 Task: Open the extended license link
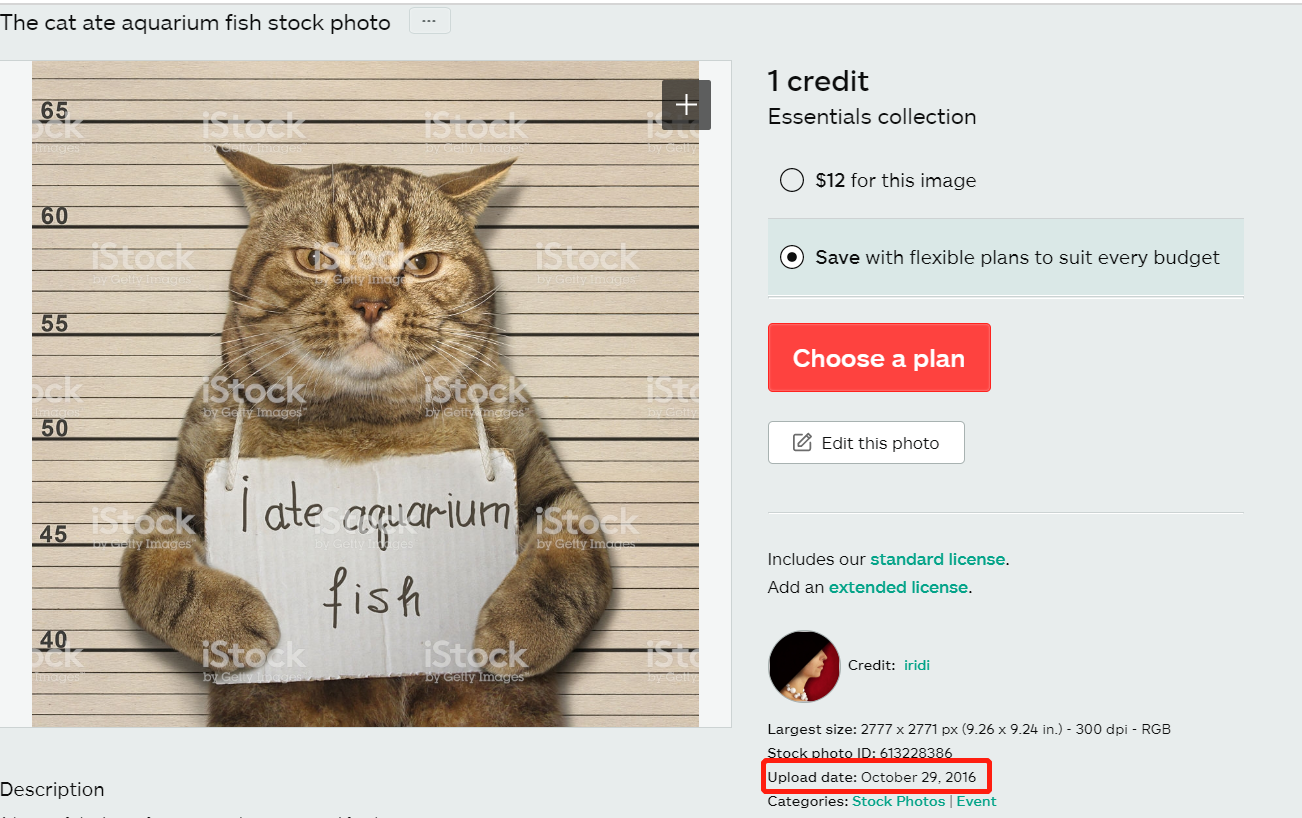point(898,587)
